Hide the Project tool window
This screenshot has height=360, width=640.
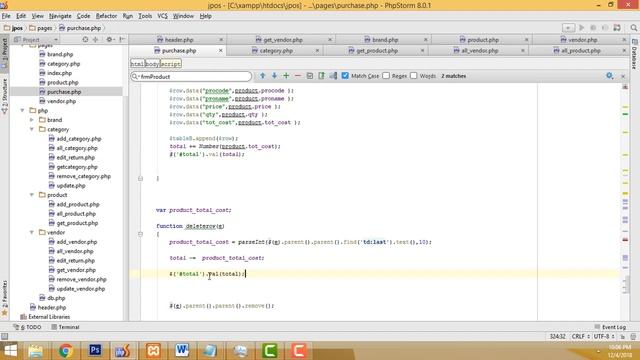(x=122, y=40)
